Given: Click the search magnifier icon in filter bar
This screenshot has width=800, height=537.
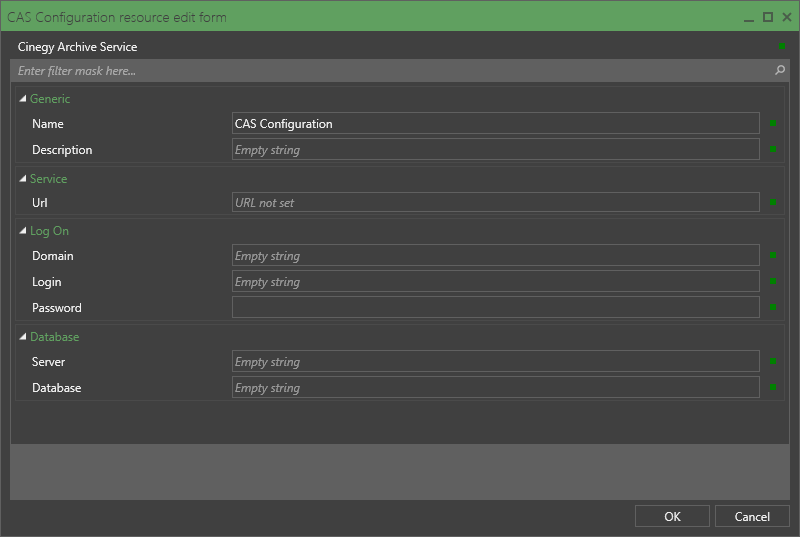Looking at the screenshot, I should 780,70.
